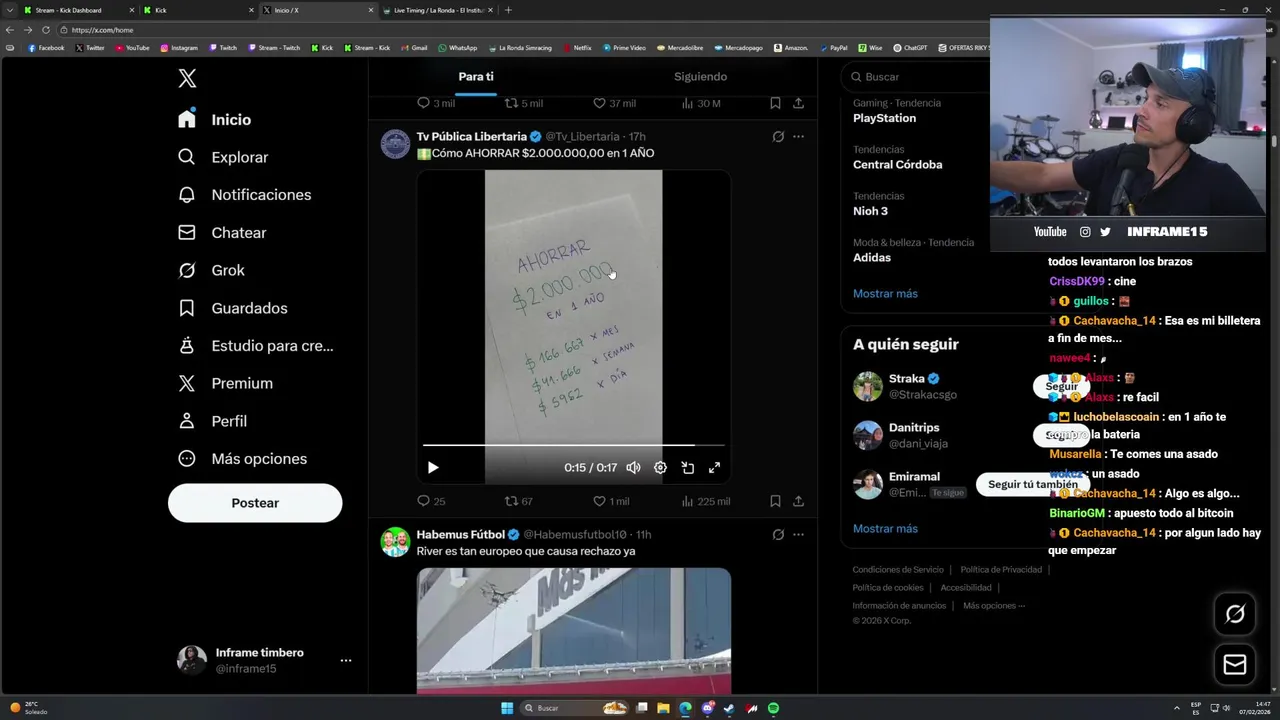Open Condiciones de Servicio link

898,570
